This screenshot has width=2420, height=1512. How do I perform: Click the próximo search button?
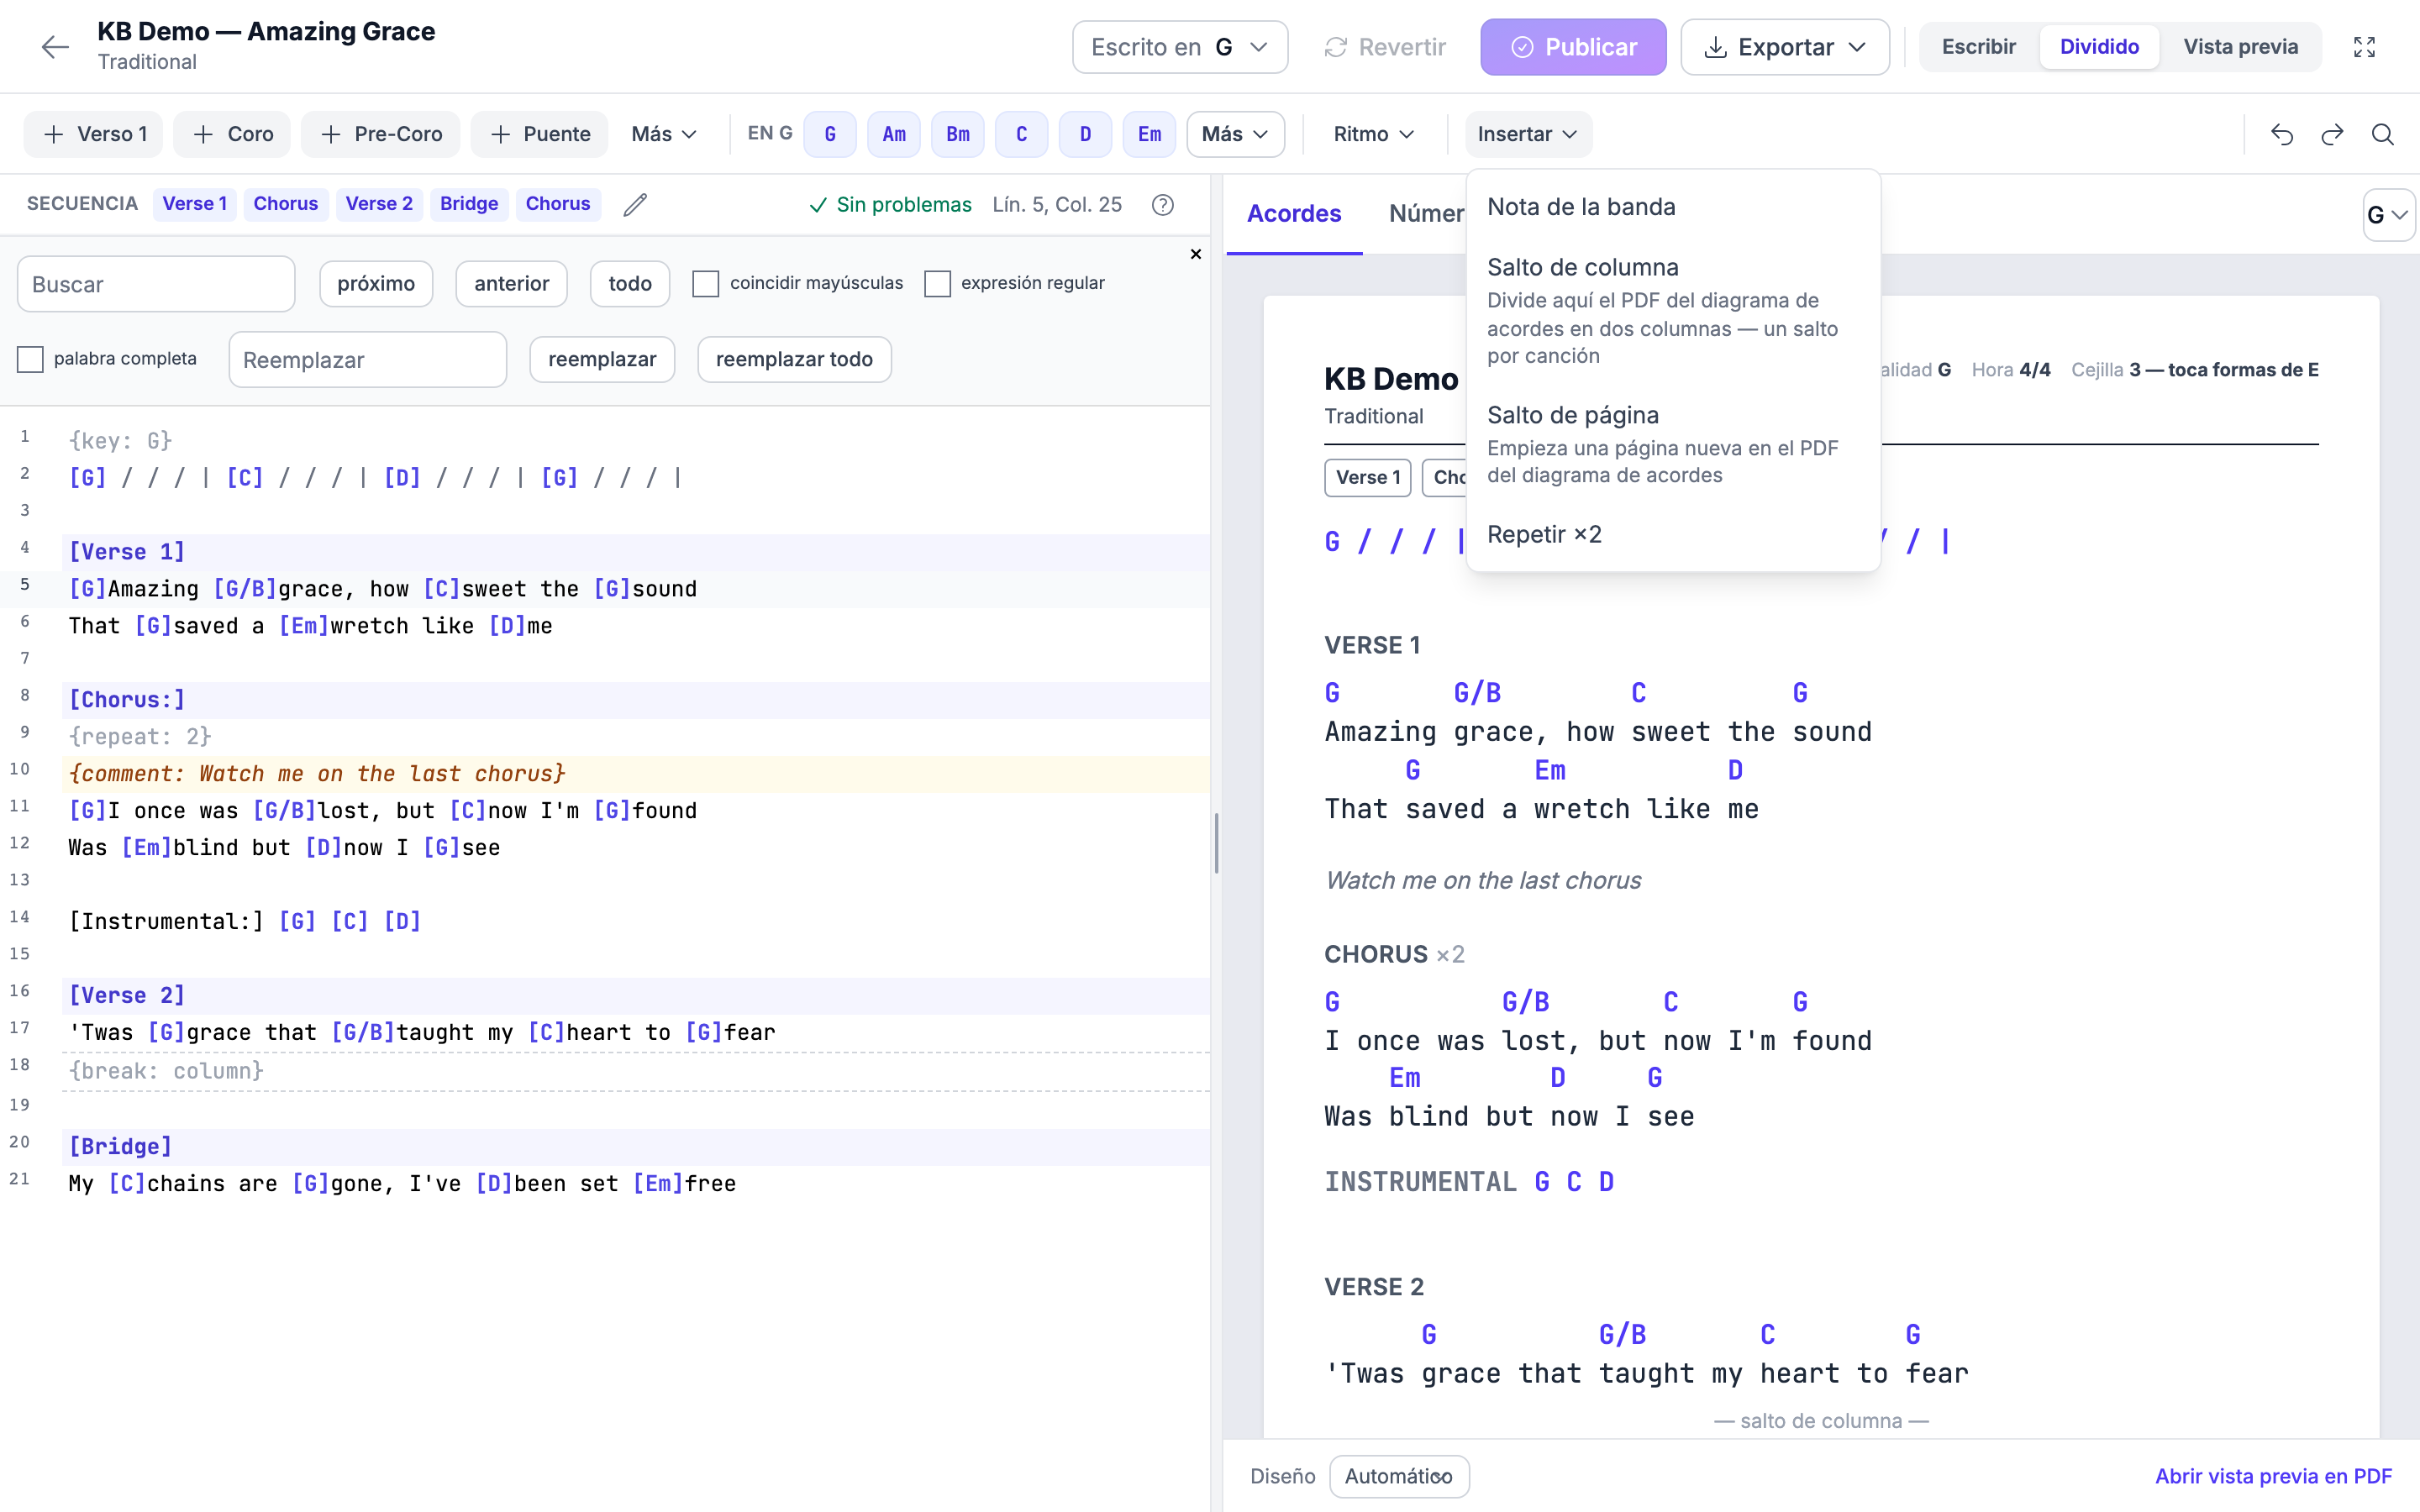[x=376, y=284]
